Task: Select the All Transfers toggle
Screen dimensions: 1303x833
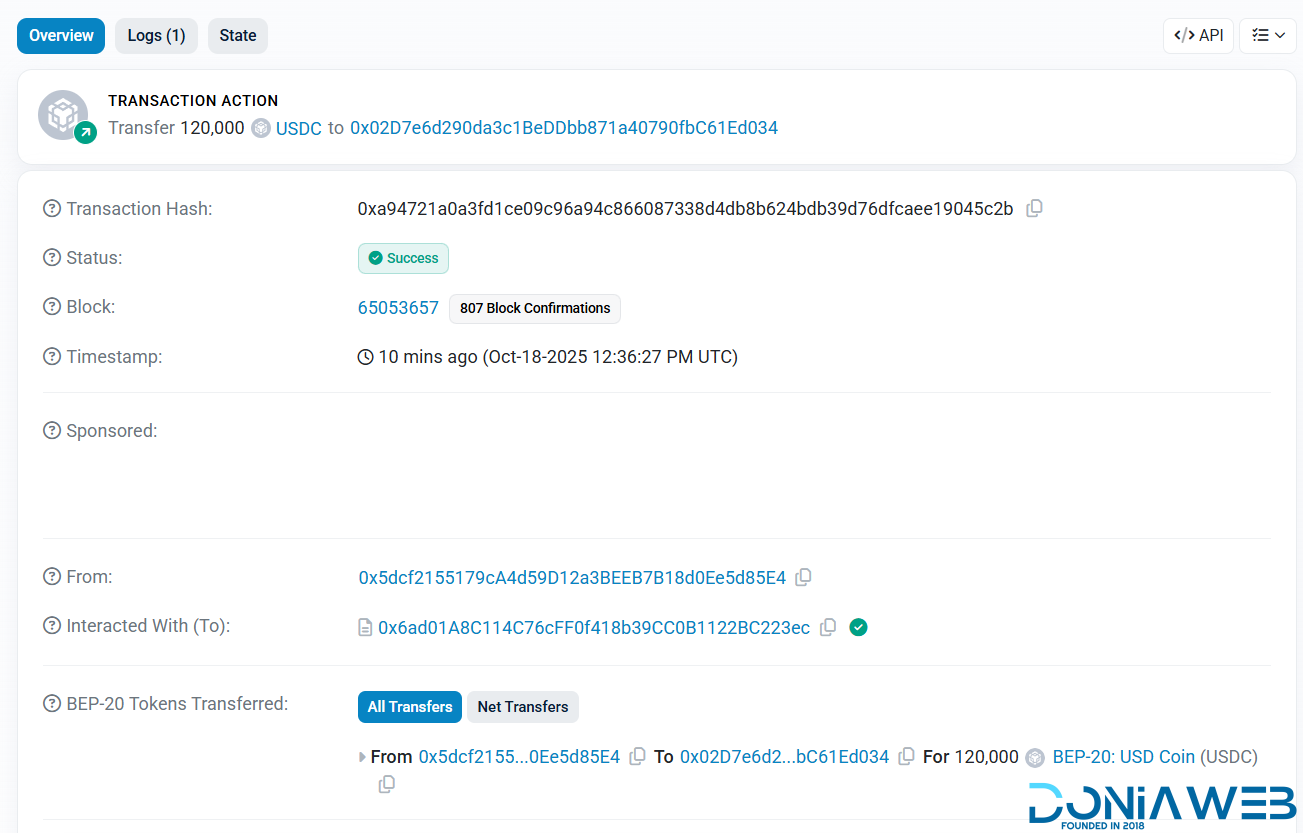Action: click(410, 707)
